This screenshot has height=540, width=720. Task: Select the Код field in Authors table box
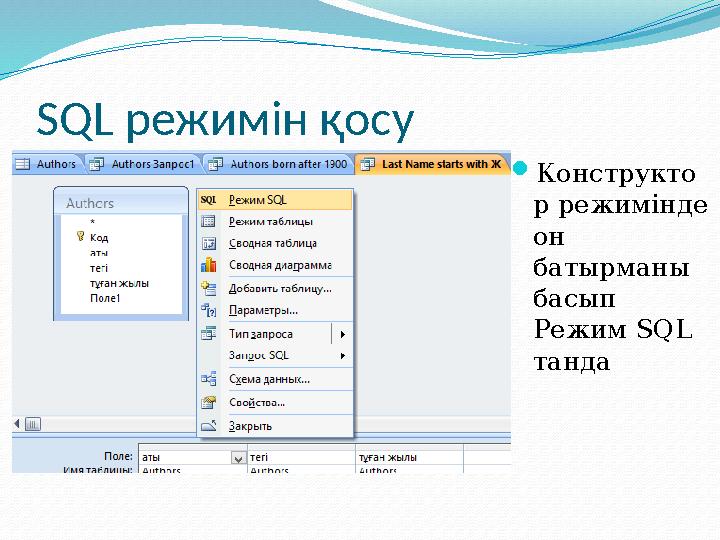tap(99, 237)
